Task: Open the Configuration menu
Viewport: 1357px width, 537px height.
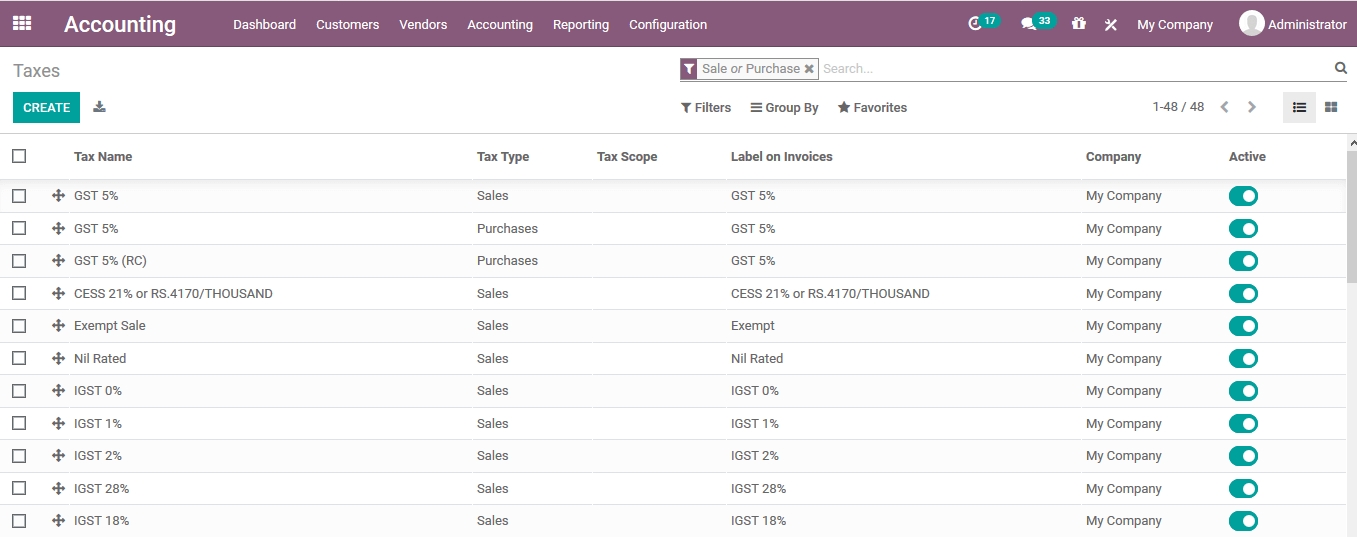Action: [667, 25]
